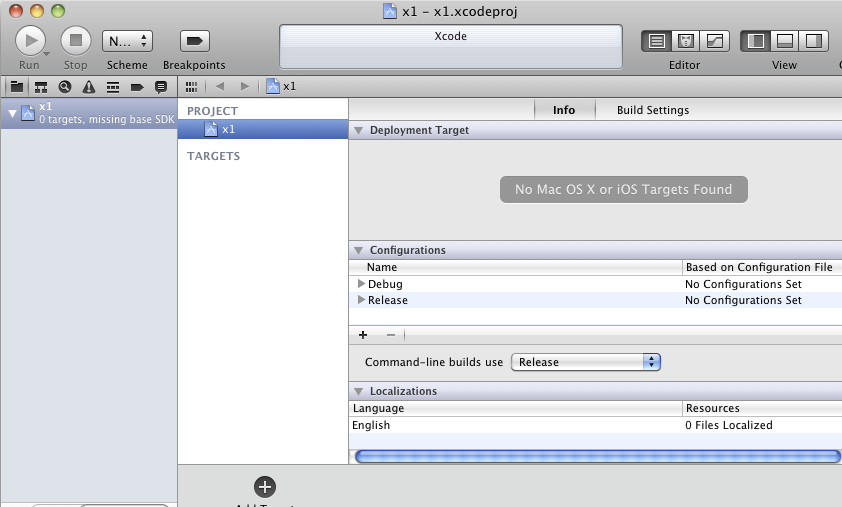Go forward in the jump bar
The height and width of the screenshot is (507, 842).
(245, 86)
